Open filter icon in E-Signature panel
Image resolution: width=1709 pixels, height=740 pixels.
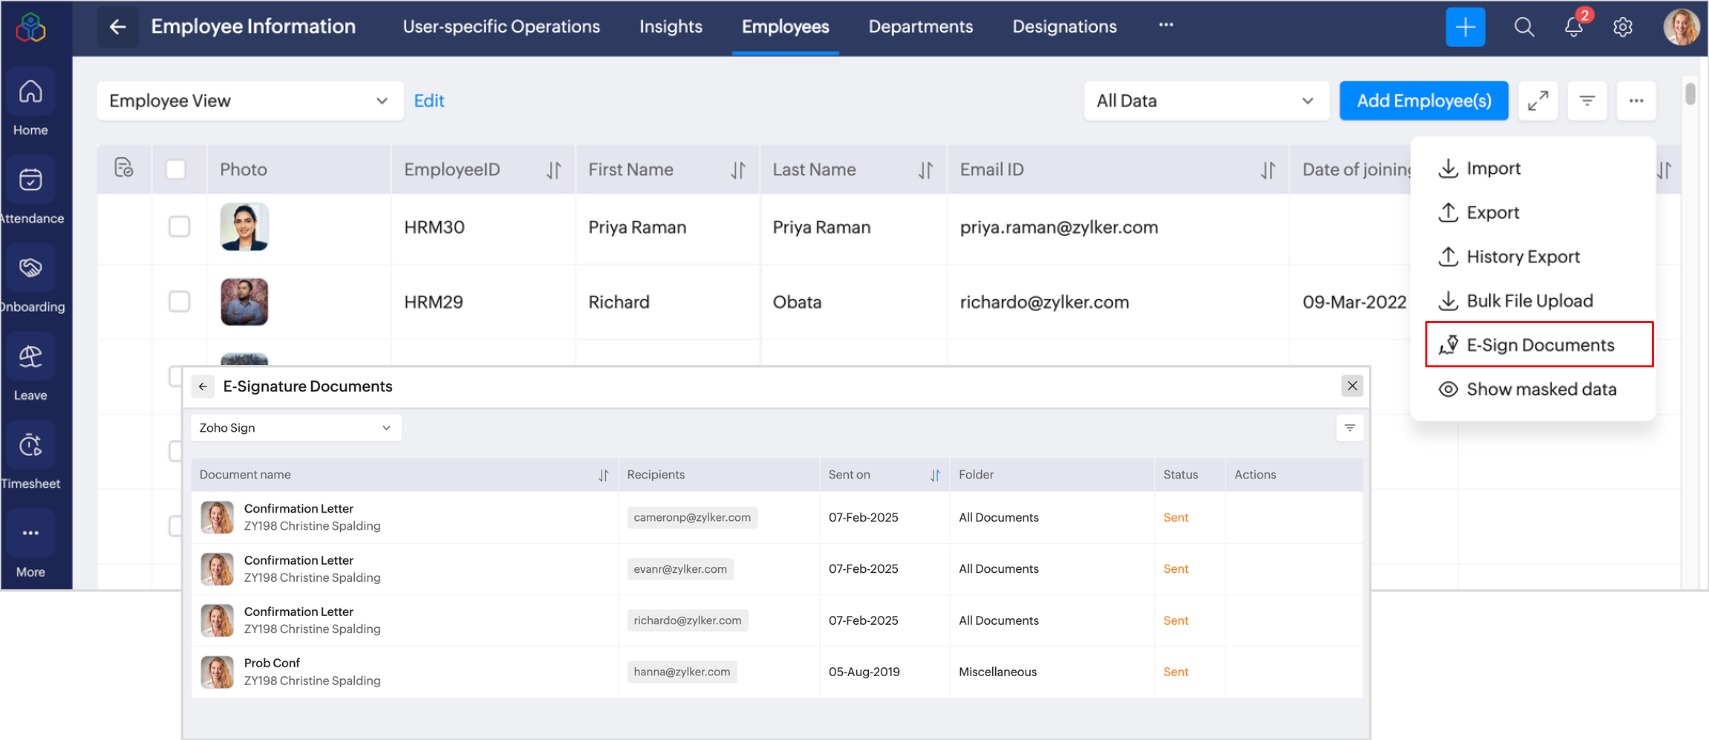(x=1349, y=428)
